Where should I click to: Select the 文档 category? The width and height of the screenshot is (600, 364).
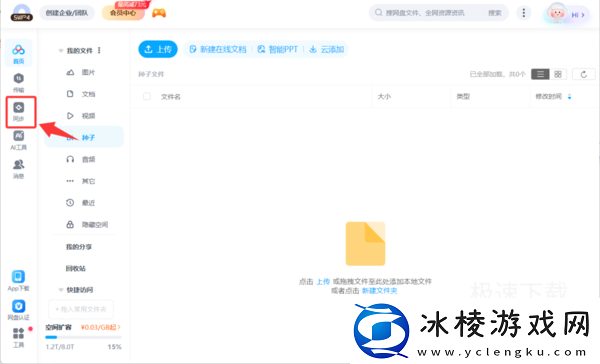(x=84, y=94)
